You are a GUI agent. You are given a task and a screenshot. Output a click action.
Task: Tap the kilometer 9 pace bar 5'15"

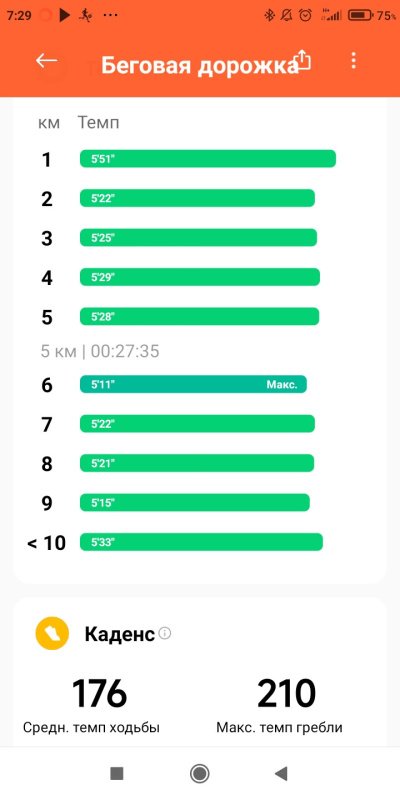click(195, 503)
